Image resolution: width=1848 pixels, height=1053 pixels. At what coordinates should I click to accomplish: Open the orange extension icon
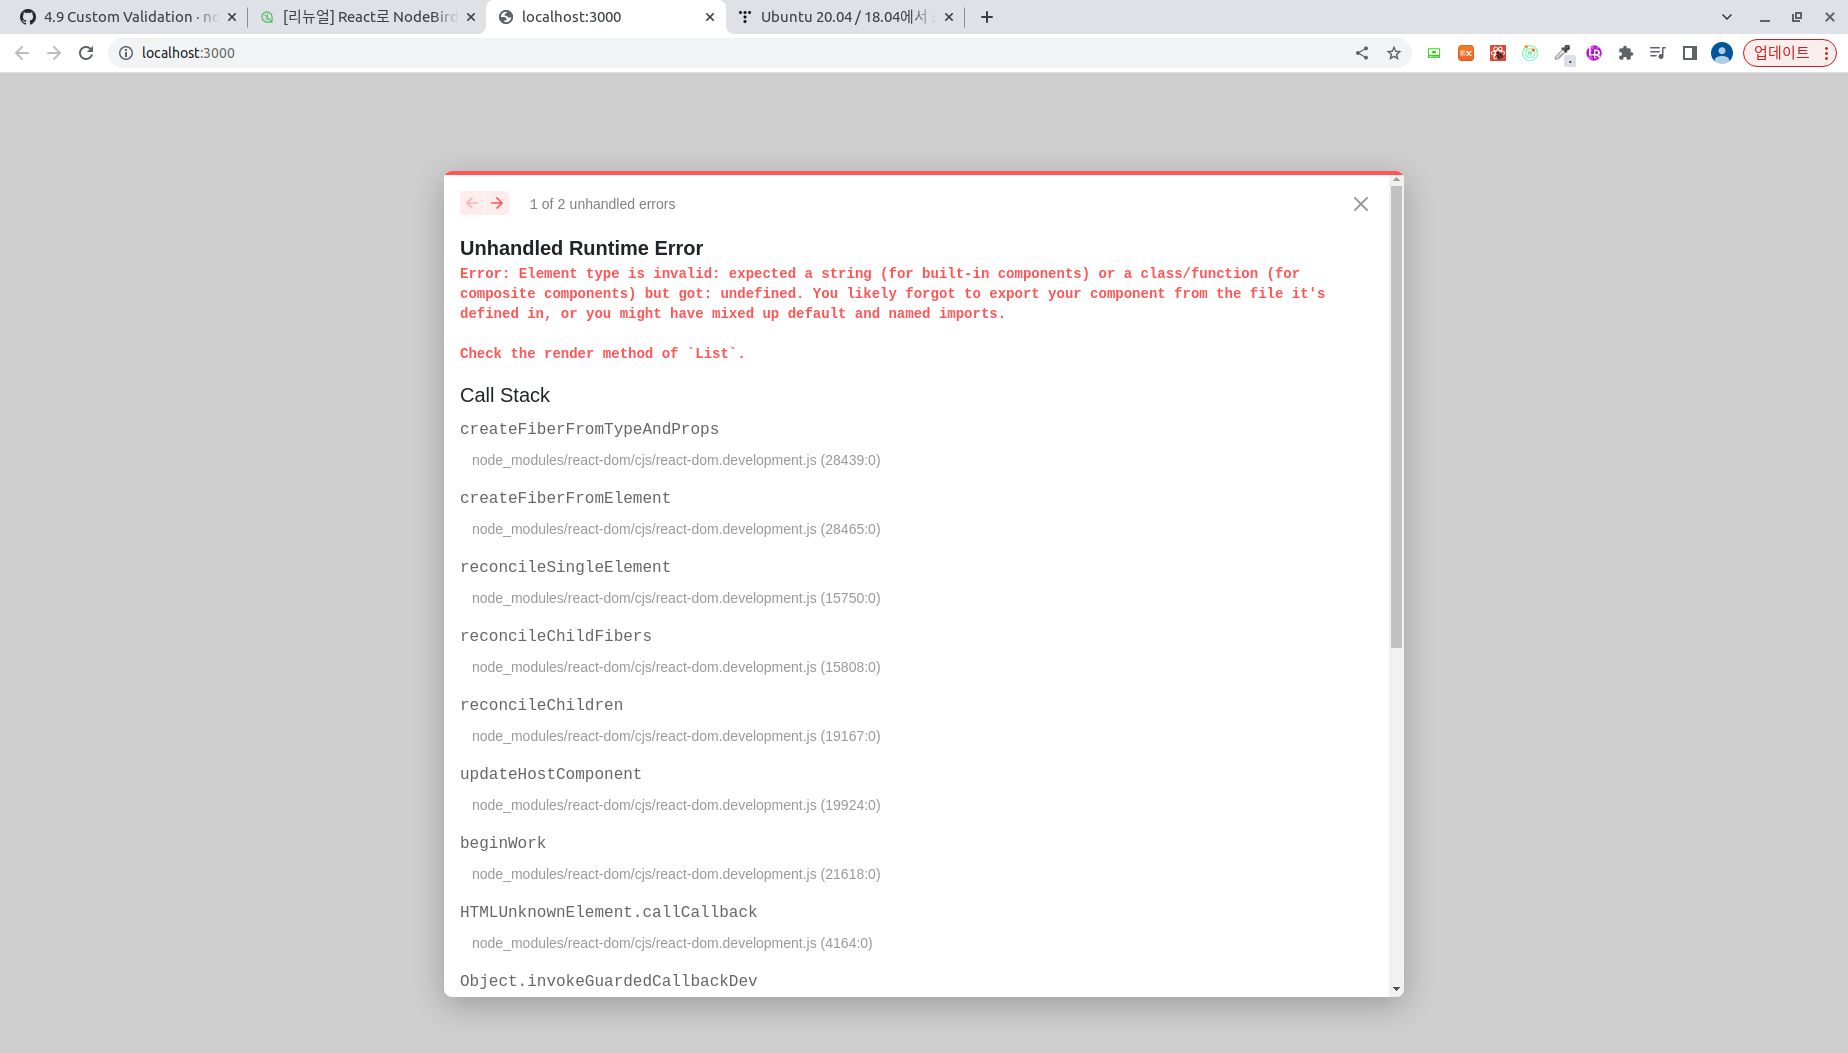click(x=1466, y=53)
